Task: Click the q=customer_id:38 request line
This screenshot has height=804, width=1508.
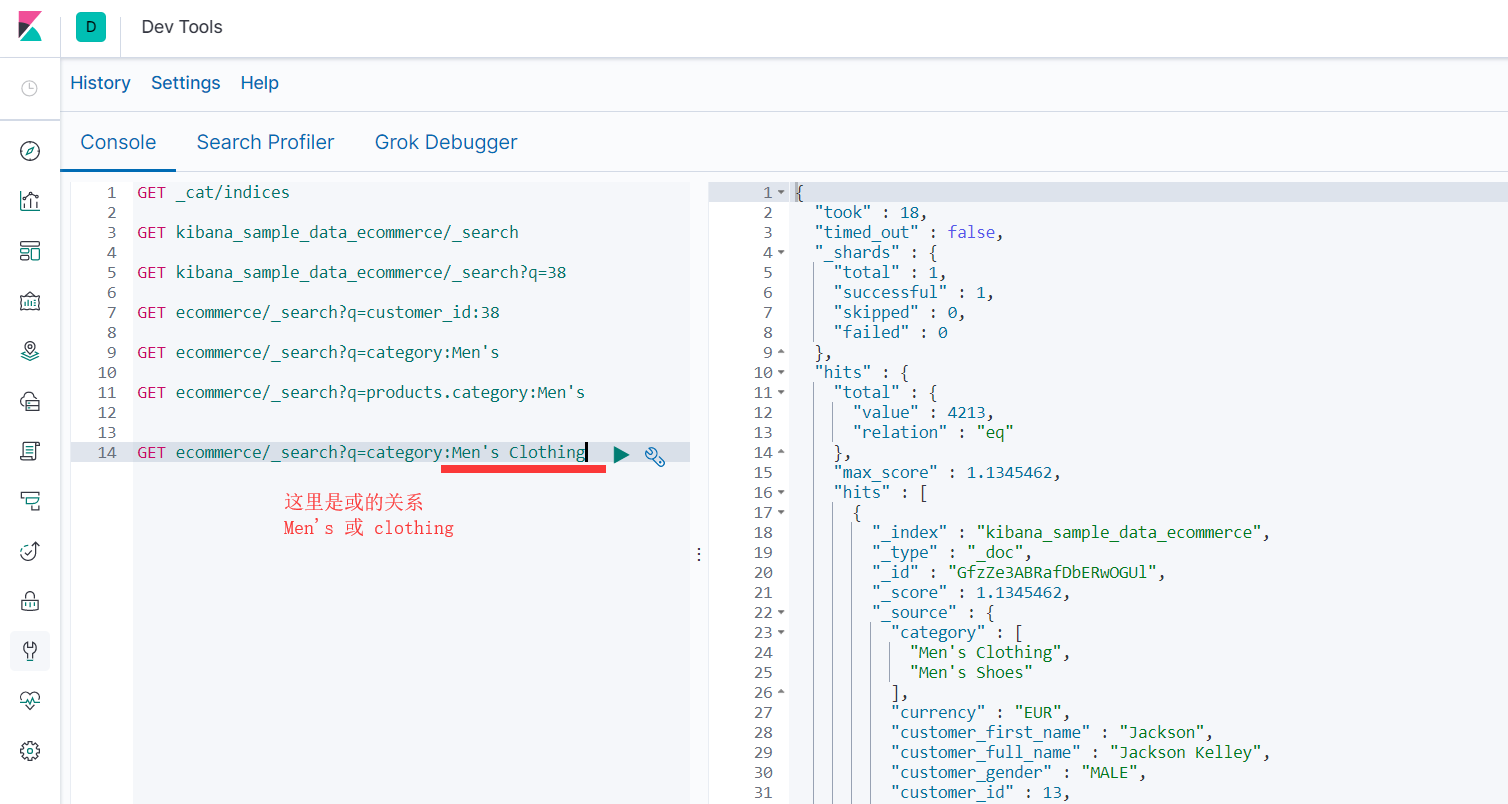Action: click(x=318, y=312)
